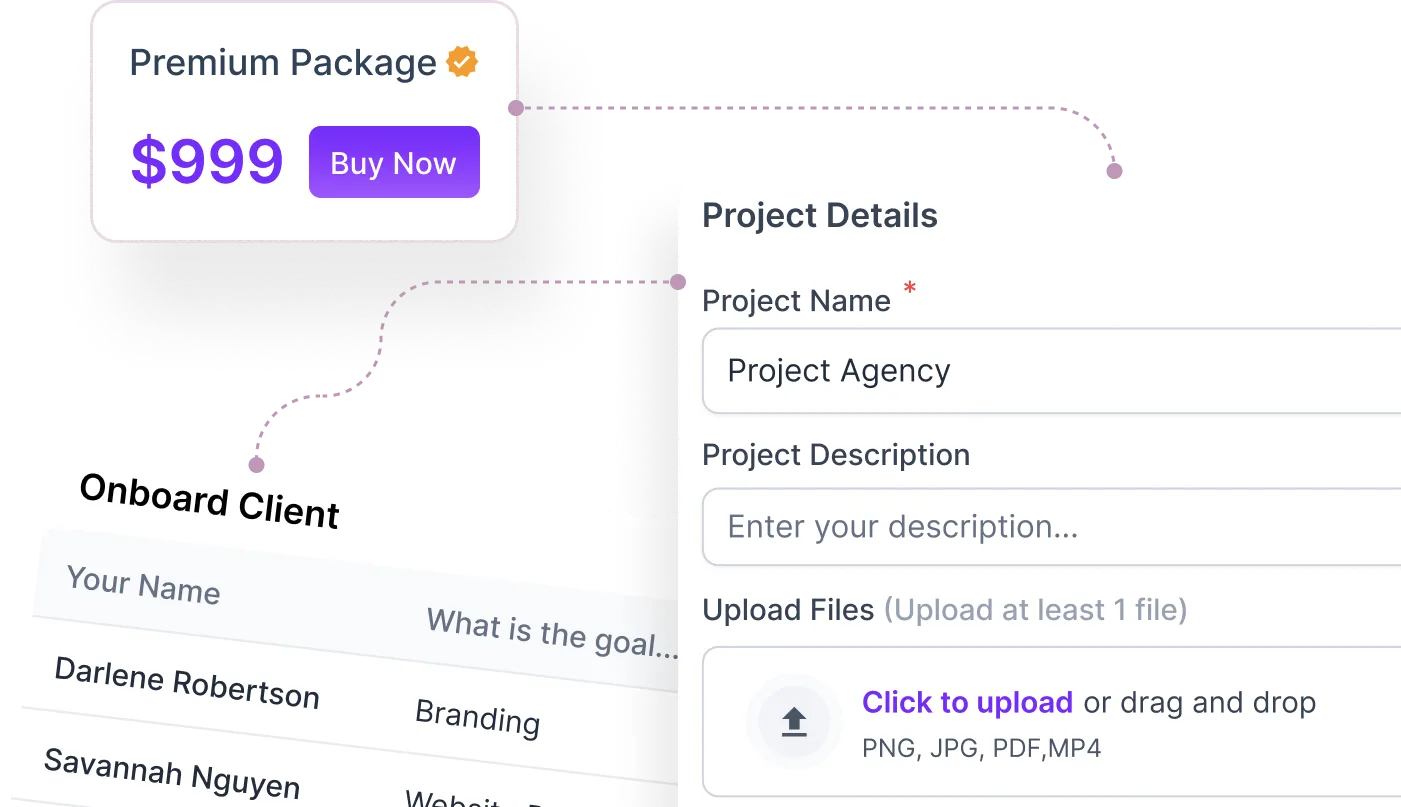This screenshot has width=1401, height=807.
Task: Click the Project Details heading
Action: 820,215
